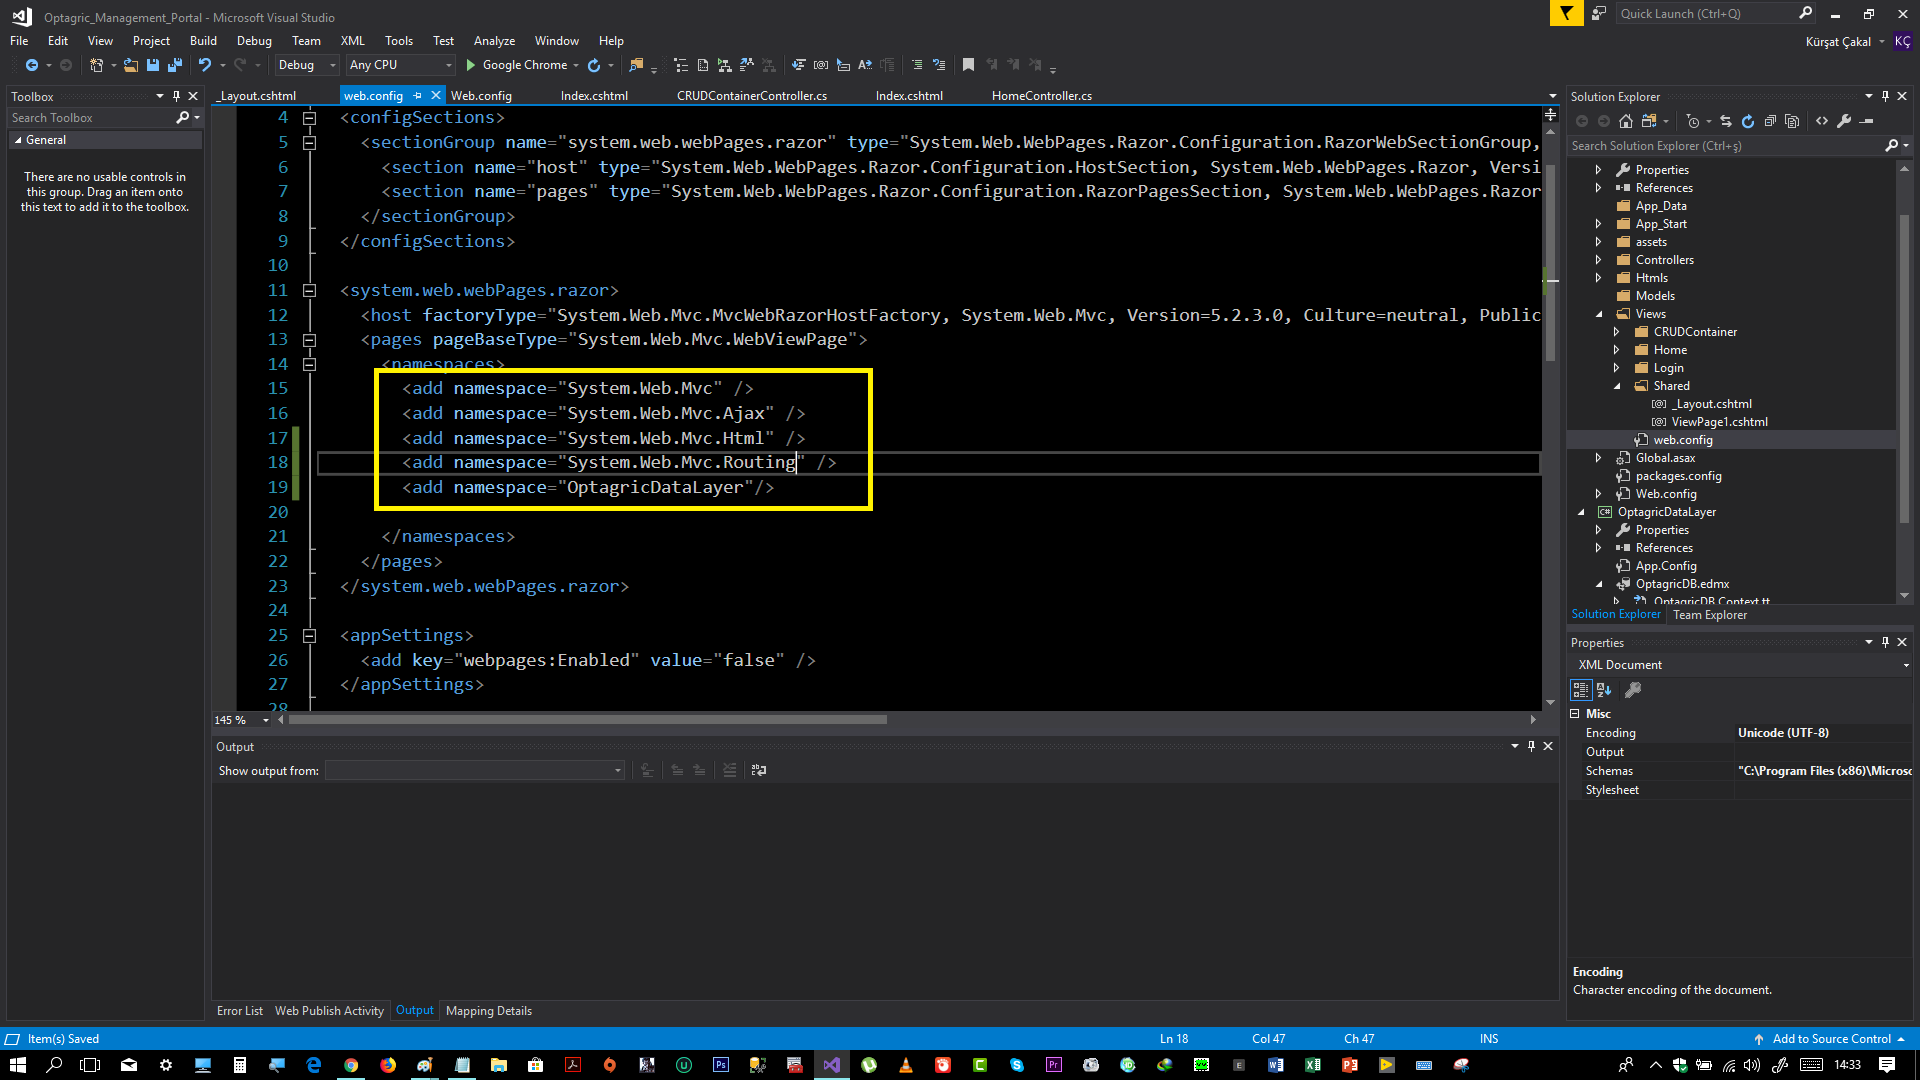Switch to the HomeController.cs tab
Screen dimensions: 1920x1080
[x=1042, y=95]
